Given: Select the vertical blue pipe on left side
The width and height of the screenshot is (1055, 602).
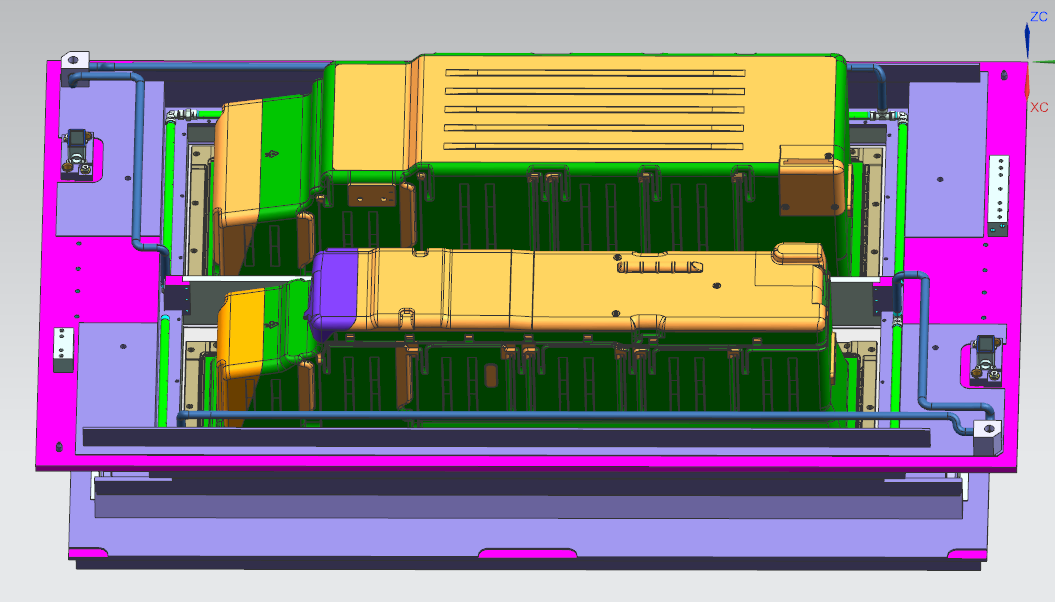Looking at the screenshot, I should click(x=138, y=160).
